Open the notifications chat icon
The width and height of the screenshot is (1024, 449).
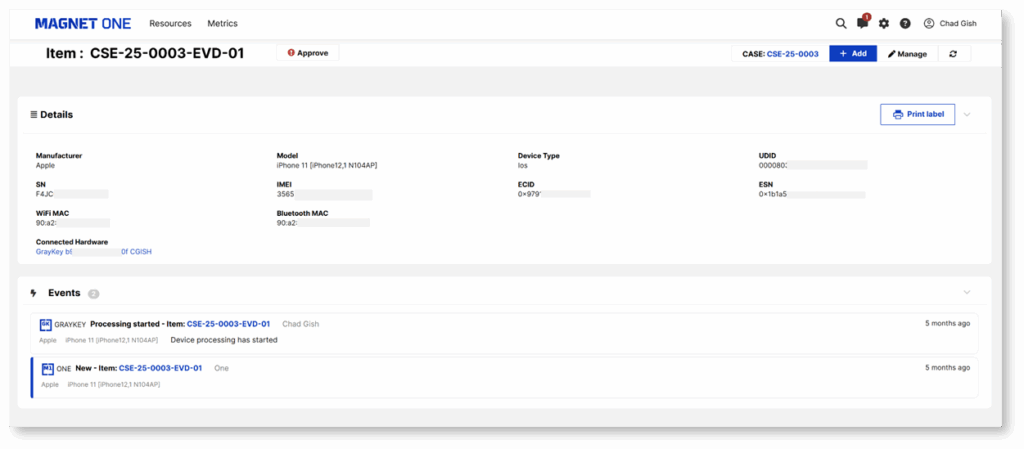pyautogui.click(x=863, y=23)
